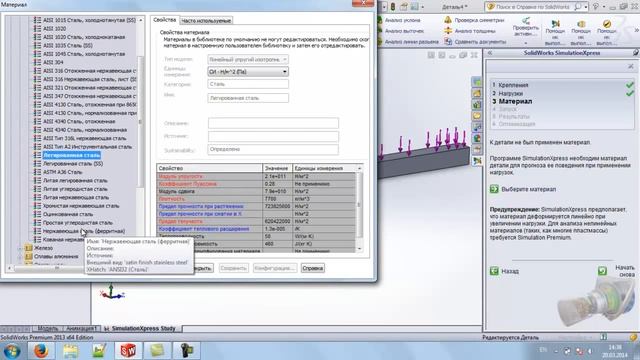Pick 'Литая легированная сталь' material
Viewport: 640px width, 360px height.
click(x=75, y=180)
